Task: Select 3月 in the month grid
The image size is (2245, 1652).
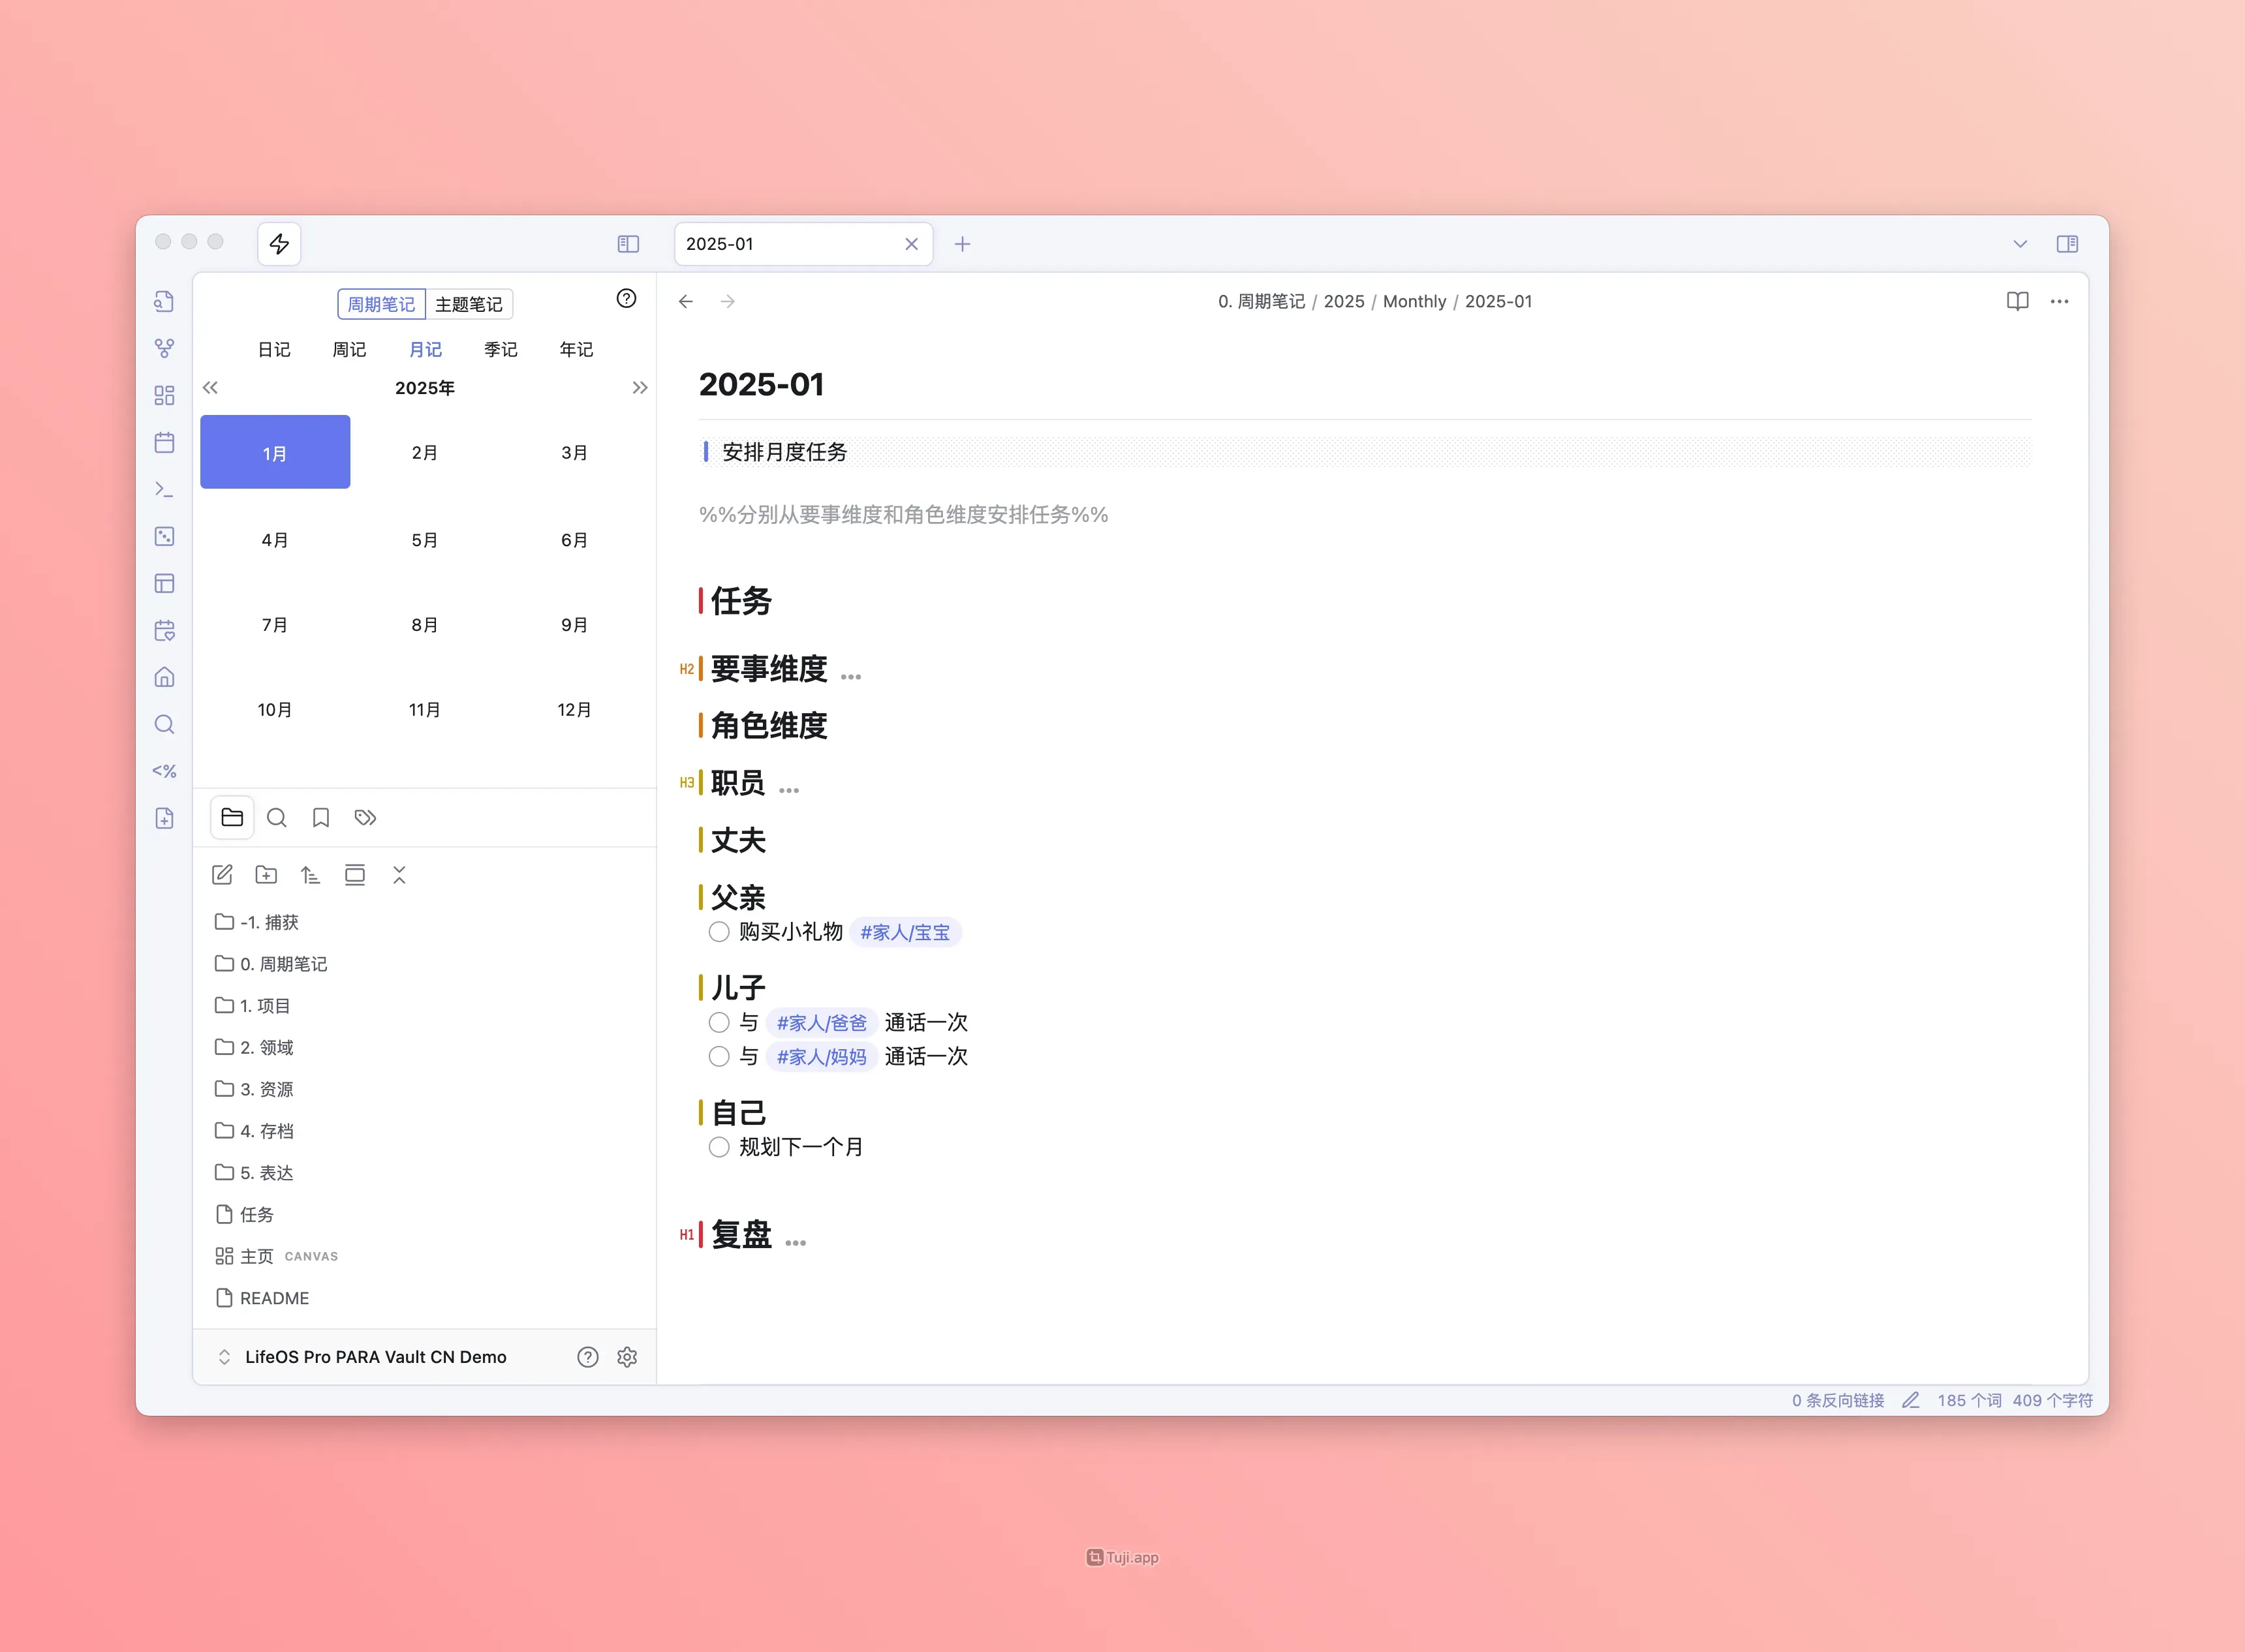Action: (574, 452)
